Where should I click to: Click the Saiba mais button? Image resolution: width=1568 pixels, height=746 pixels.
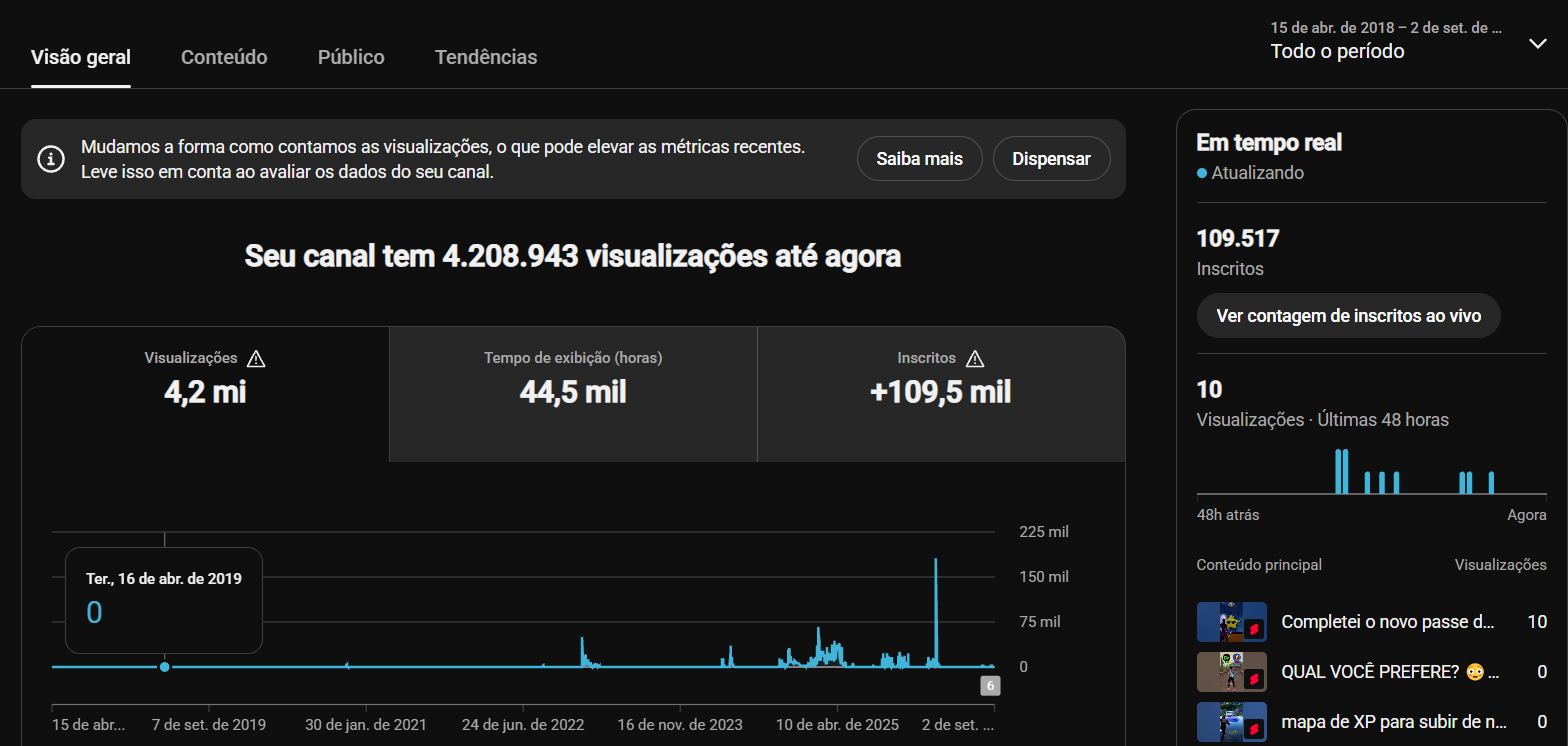click(920, 159)
